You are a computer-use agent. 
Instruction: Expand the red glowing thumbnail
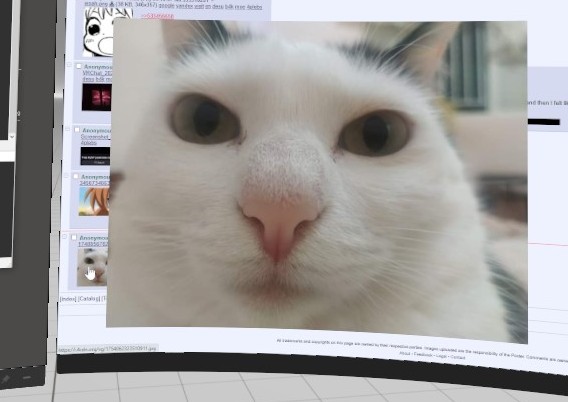click(97, 97)
